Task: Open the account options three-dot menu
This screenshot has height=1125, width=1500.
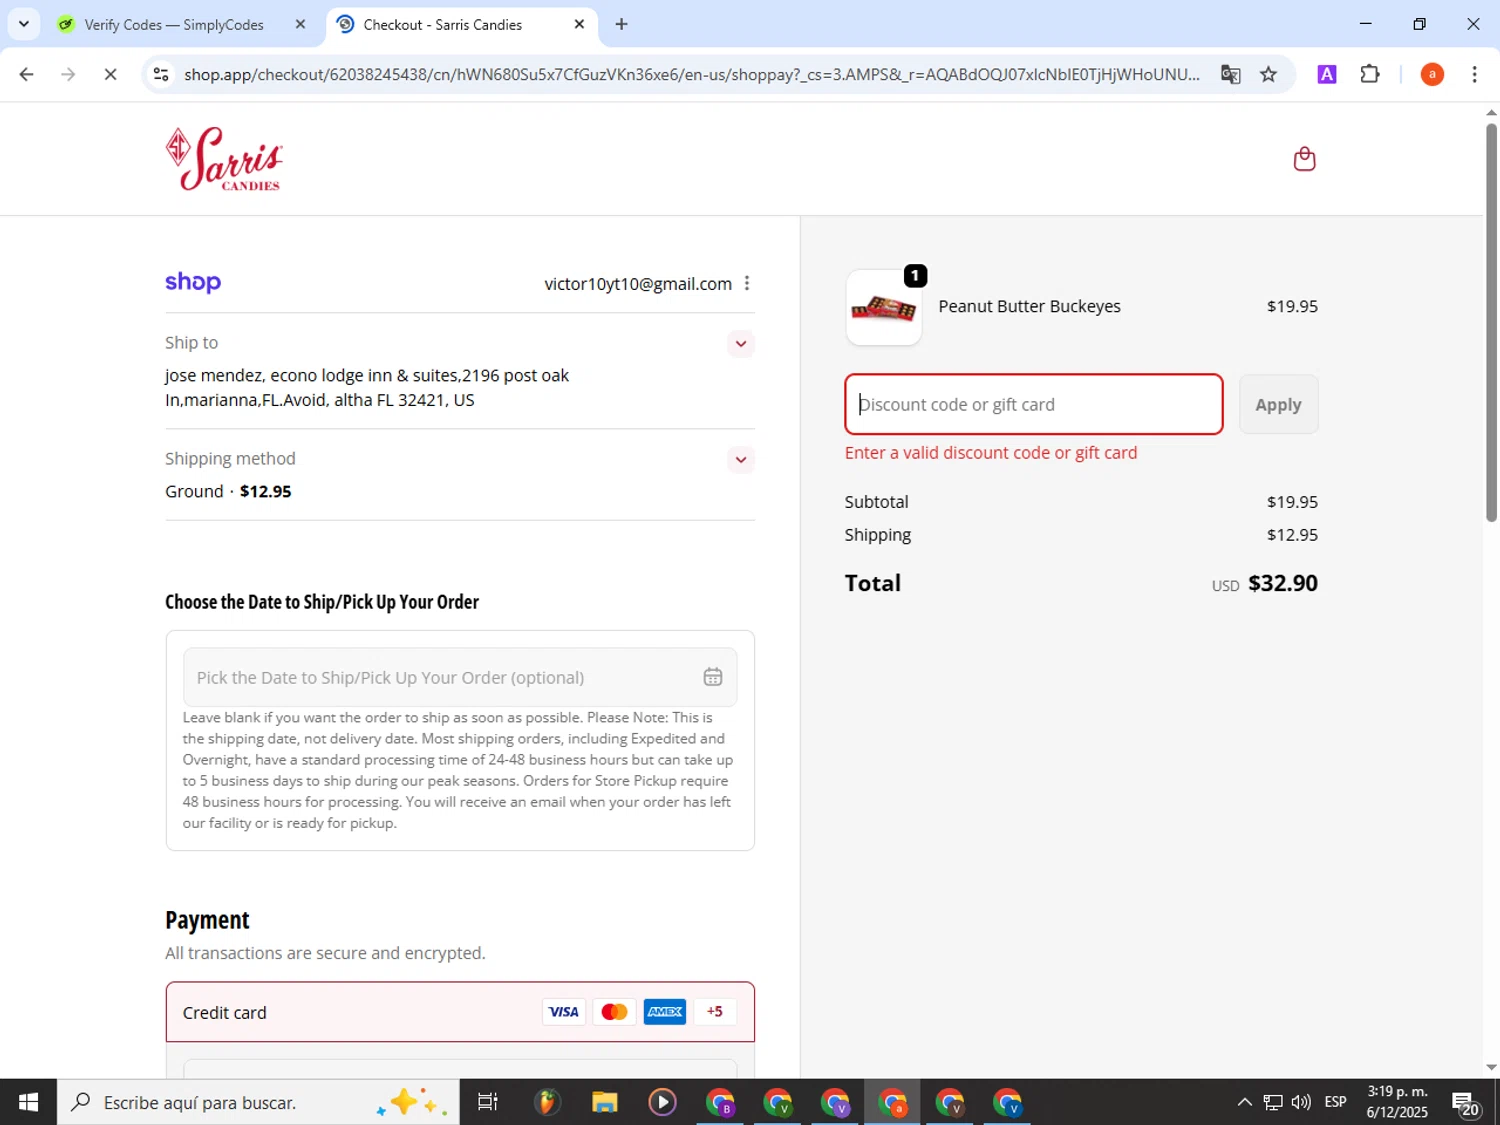Action: click(x=747, y=284)
